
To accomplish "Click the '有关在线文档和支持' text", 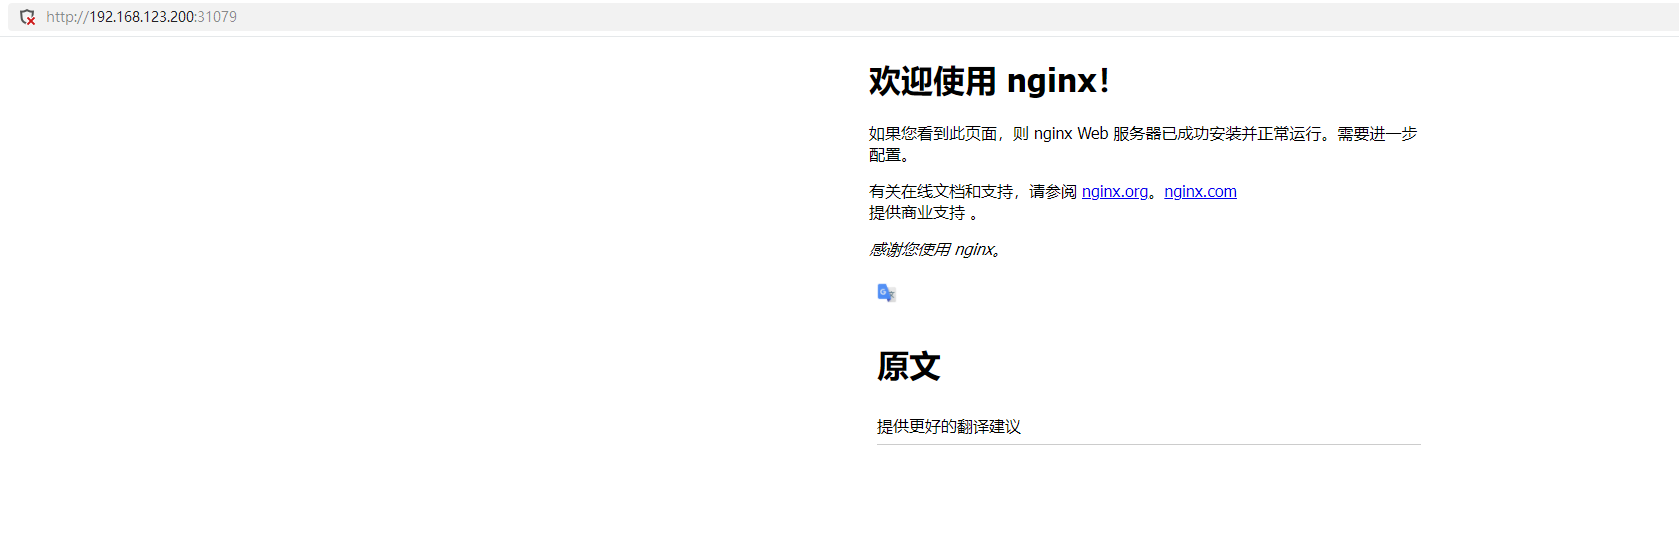I will pos(940,192).
